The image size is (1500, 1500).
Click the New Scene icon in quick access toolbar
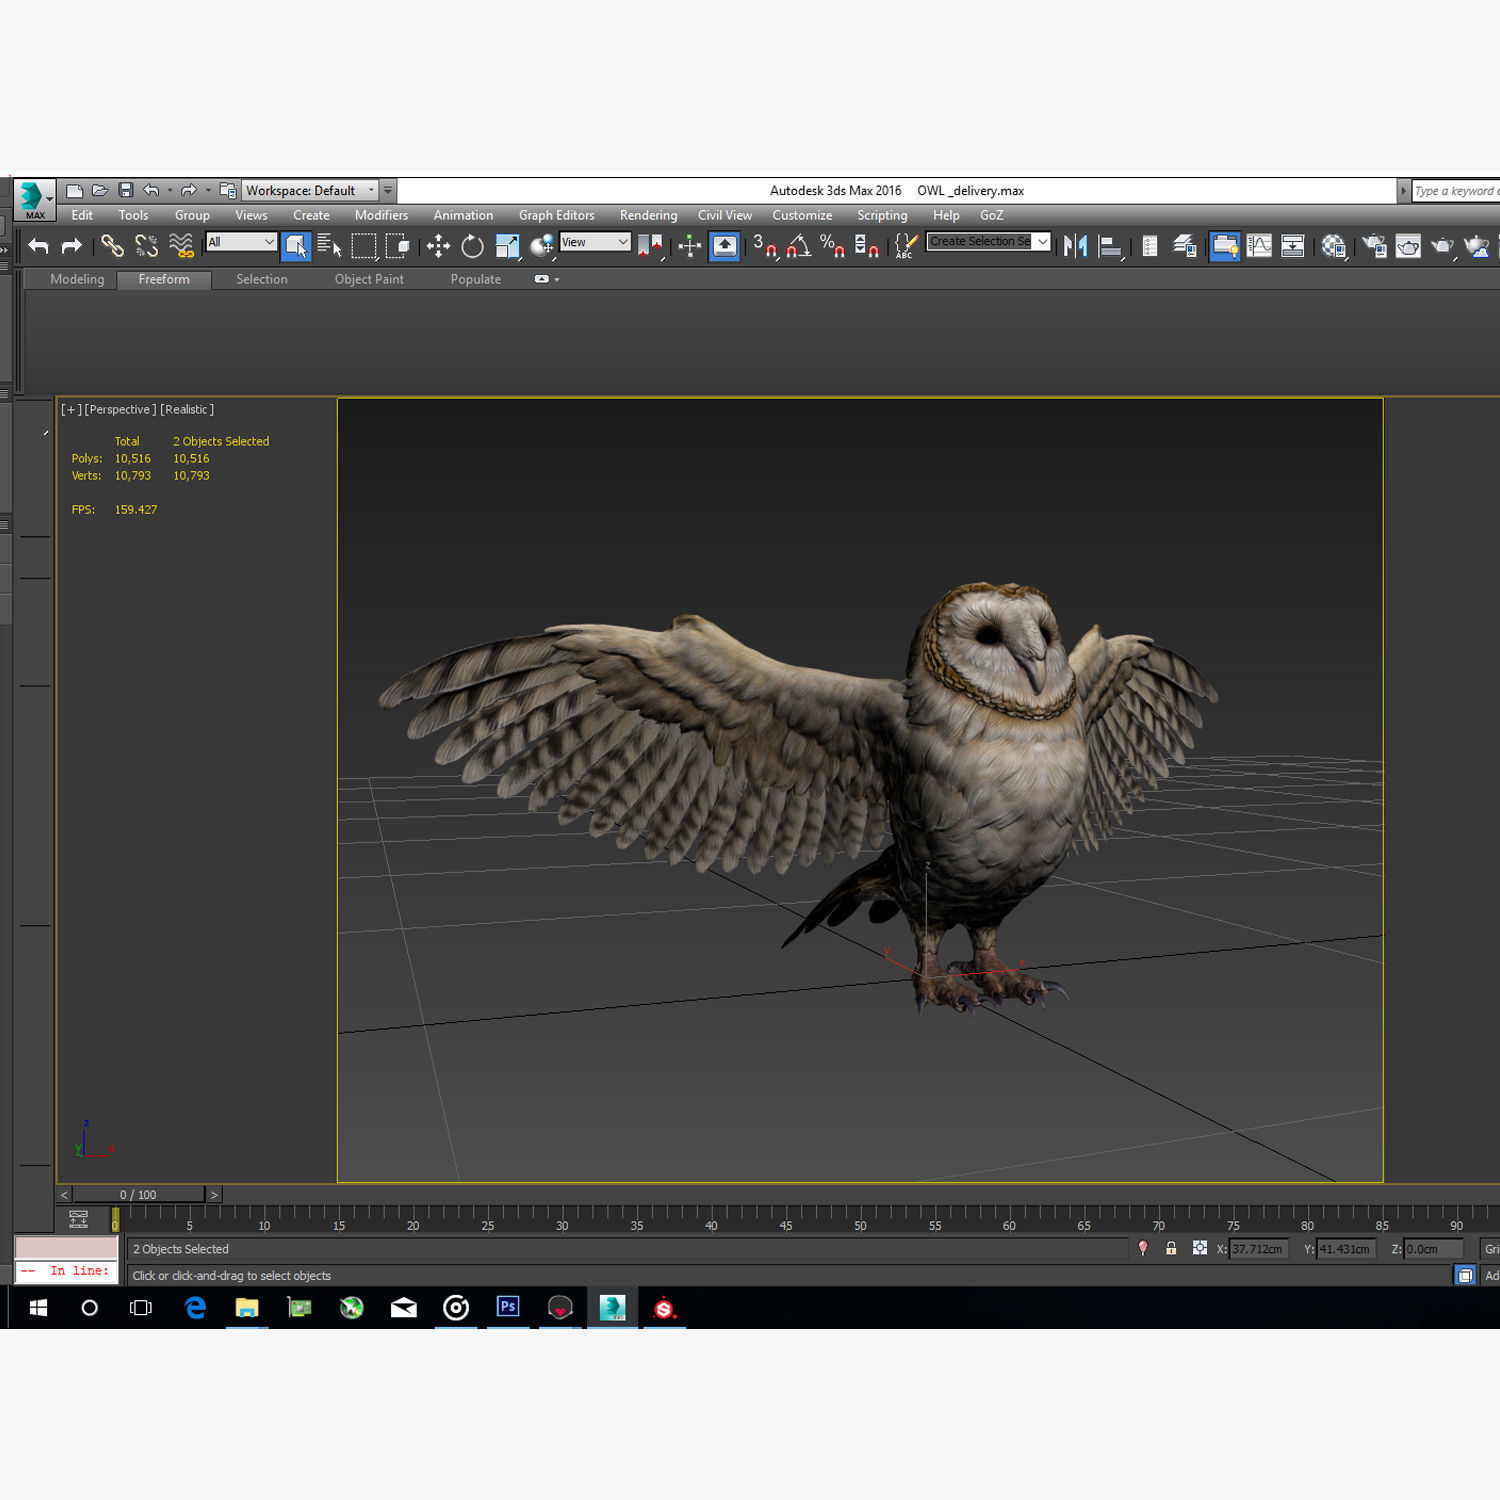click(74, 190)
